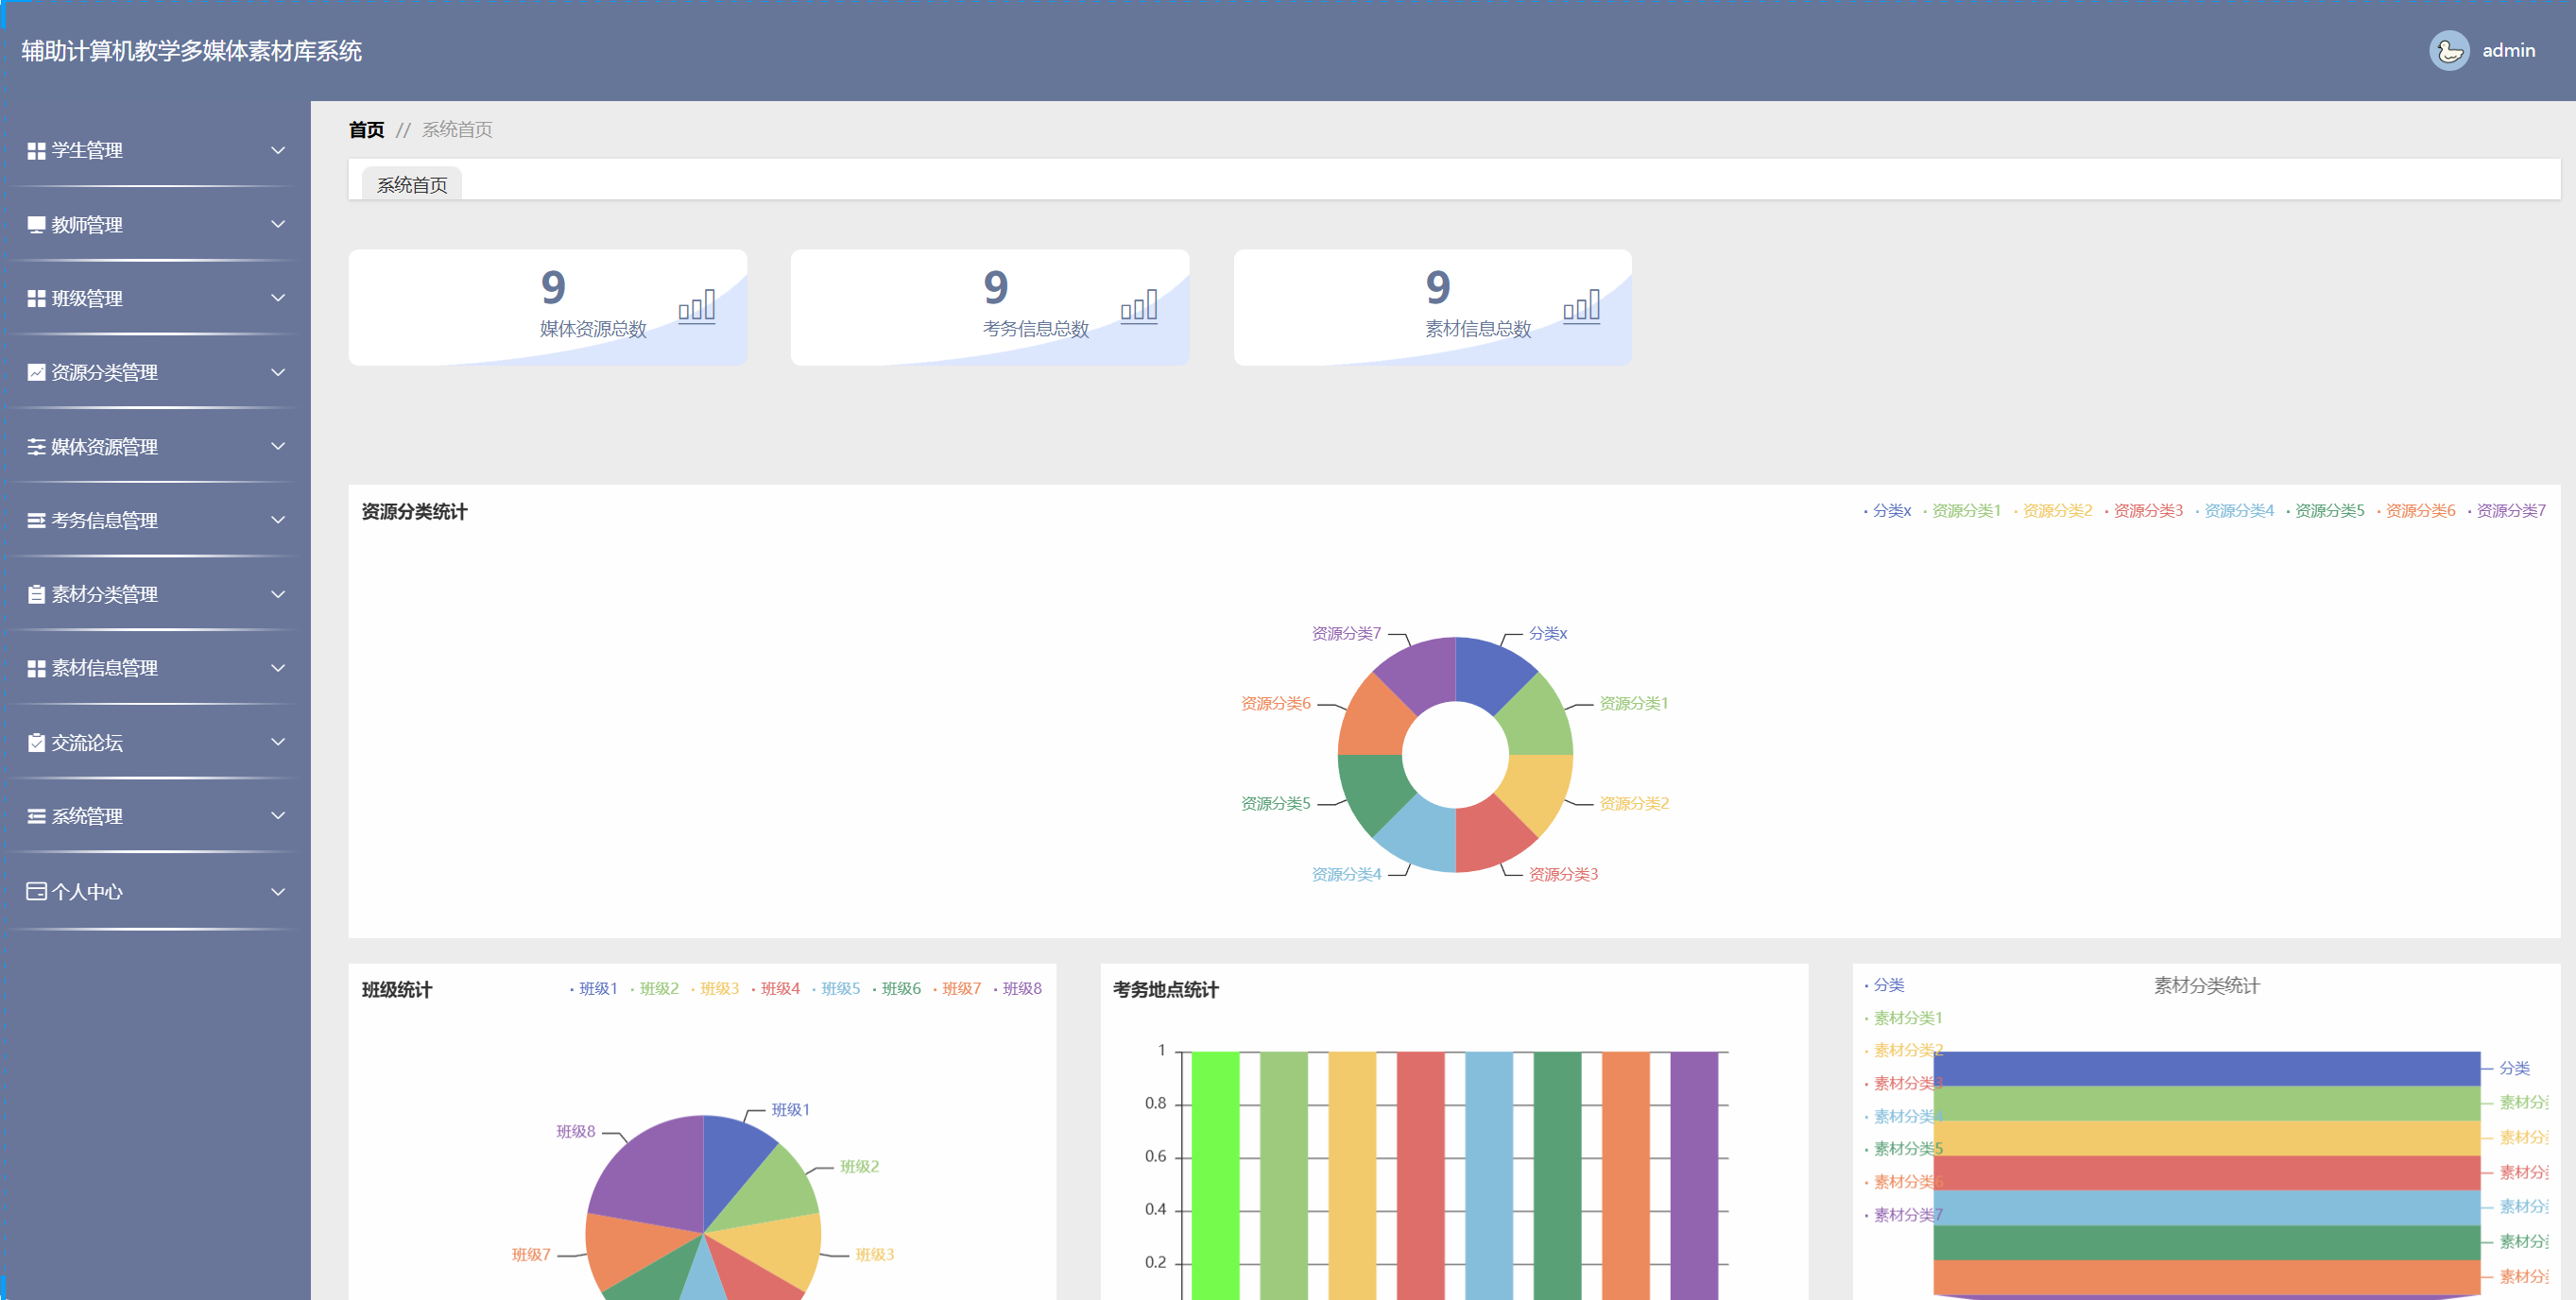Viewport: 2576px width, 1300px height.
Task: Open the 媒体资源总数 statistics card
Action: pyautogui.click(x=548, y=307)
